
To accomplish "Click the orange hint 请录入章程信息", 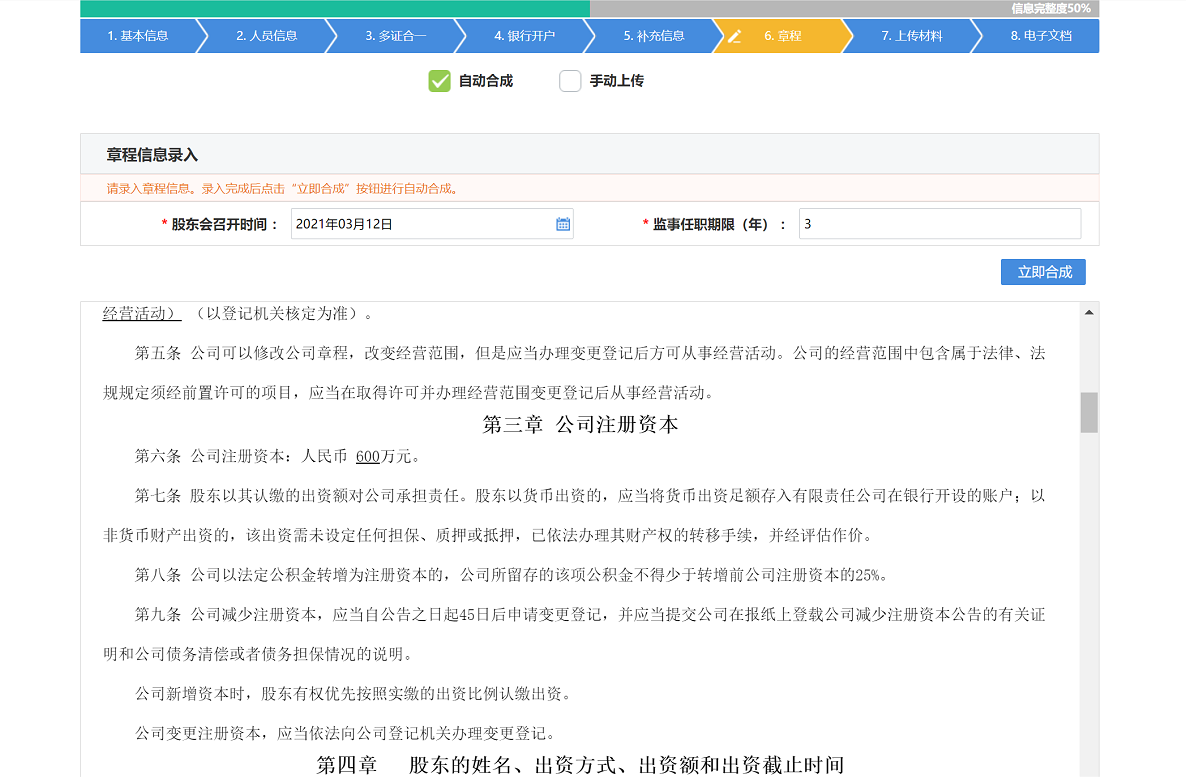I will [x=283, y=188].
